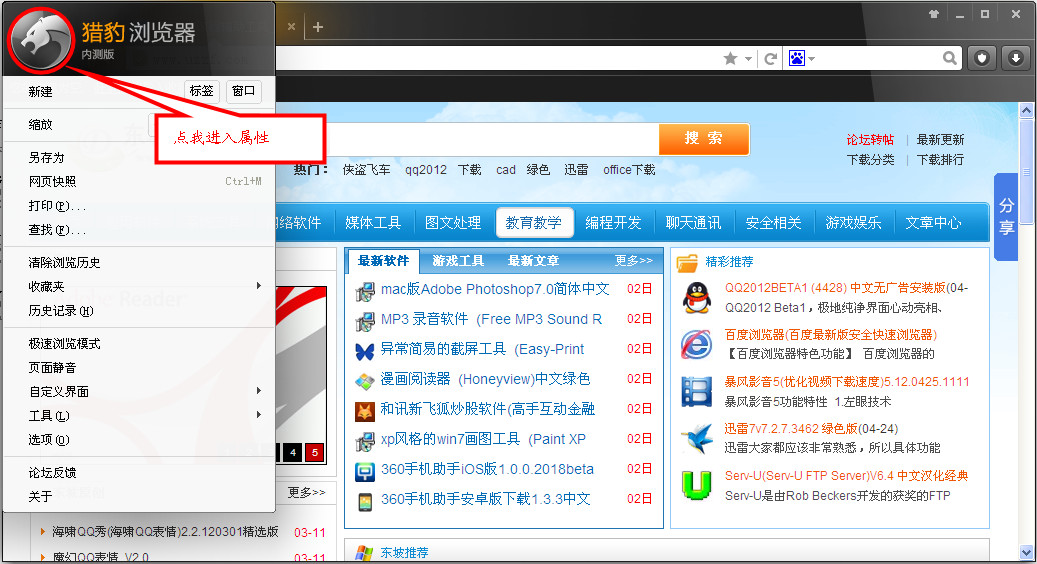Click icon beside 漫画阅读器 Honeyview
Image resolution: width=1037 pixels, height=564 pixels.
pos(365,381)
